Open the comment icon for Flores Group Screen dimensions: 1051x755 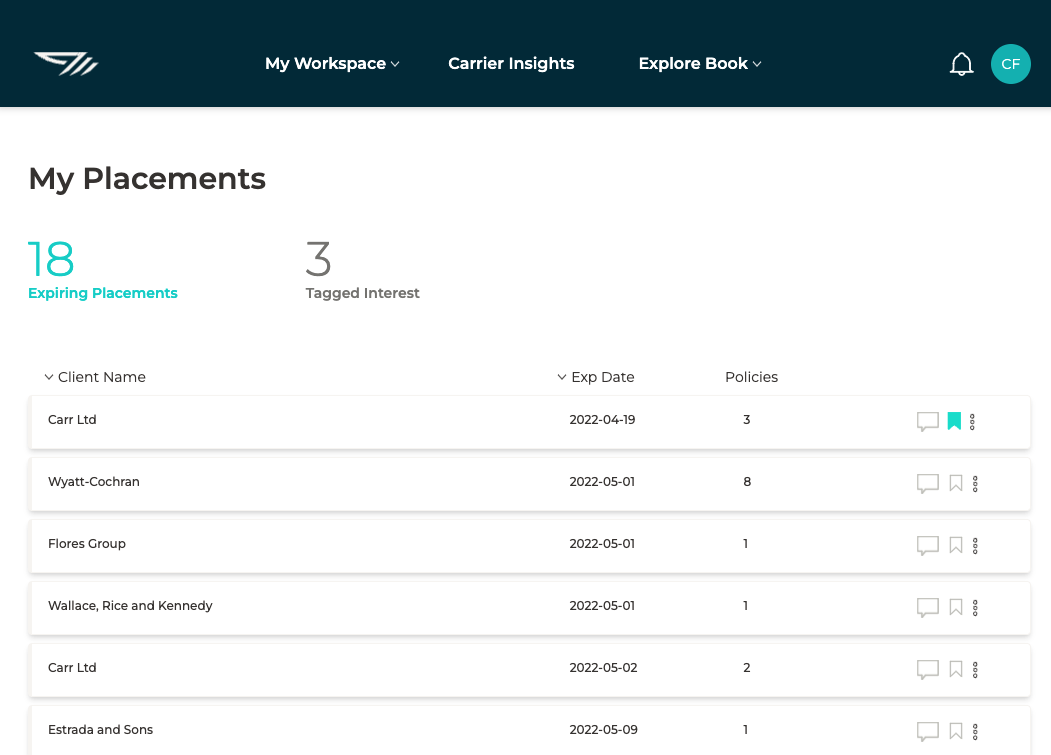927,546
